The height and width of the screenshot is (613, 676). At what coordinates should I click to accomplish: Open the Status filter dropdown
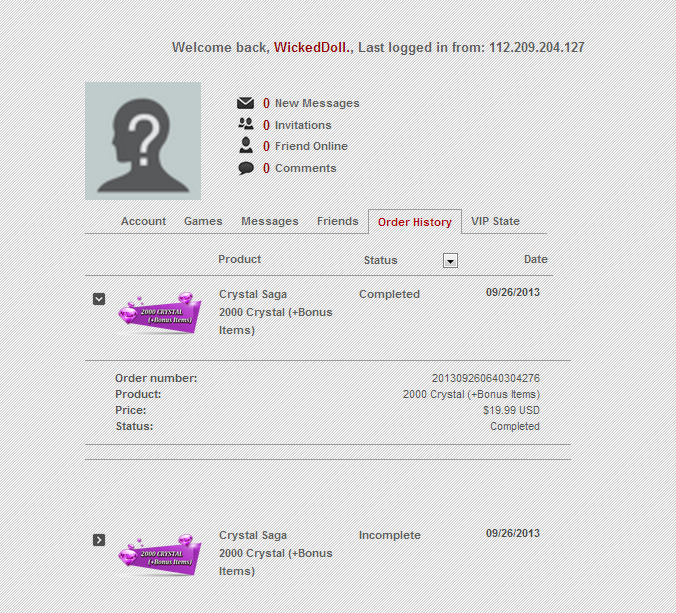click(451, 260)
